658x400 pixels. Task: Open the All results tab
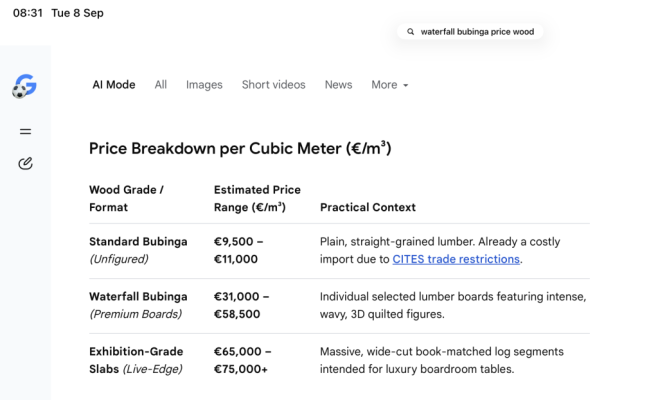pyautogui.click(x=161, y=85)
